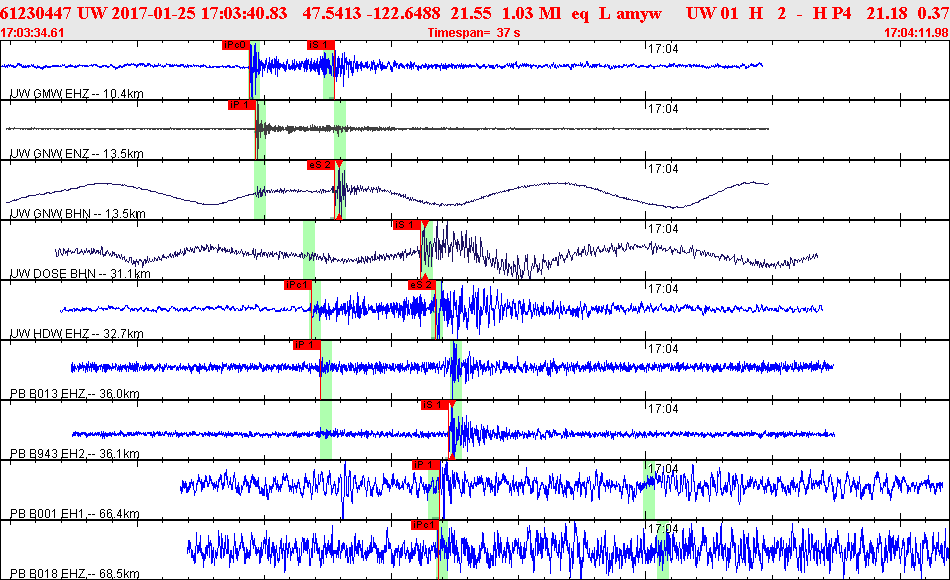The width and height of the screenshot is (950, 580).
Task: Click the iS 1 pick flag on B943 EH2
Action: pyautogui.click(x=435, y=405)
